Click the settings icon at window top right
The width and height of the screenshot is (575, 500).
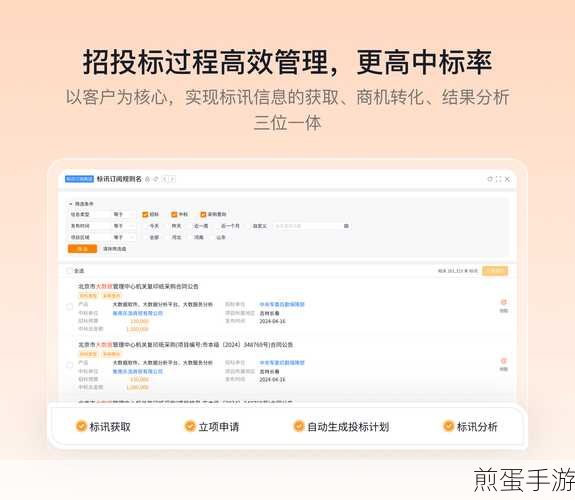click(490, 179)
